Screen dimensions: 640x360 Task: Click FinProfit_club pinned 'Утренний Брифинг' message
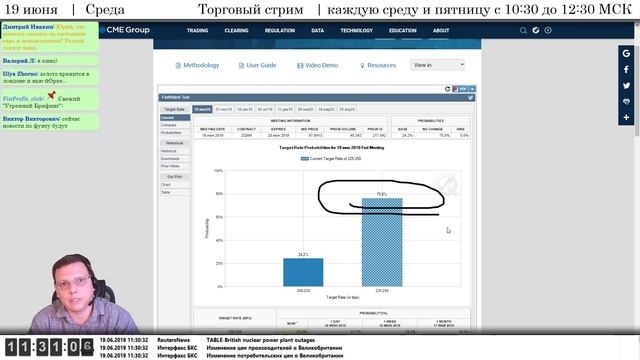(49, 100)
